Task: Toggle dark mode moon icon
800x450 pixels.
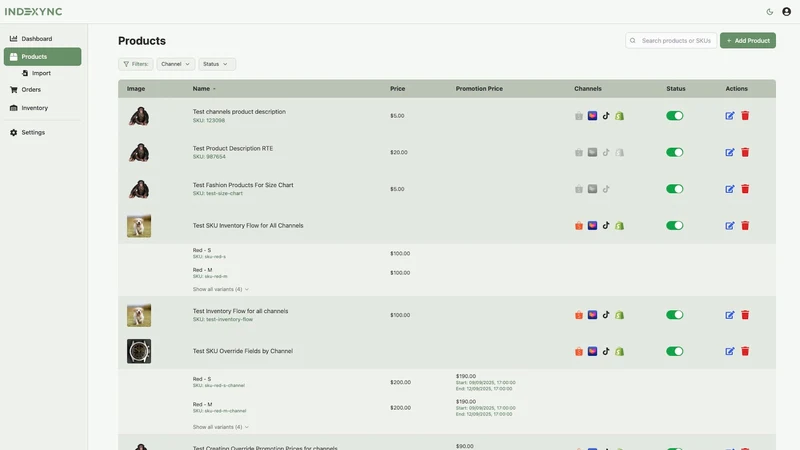Action: (769, 12)
